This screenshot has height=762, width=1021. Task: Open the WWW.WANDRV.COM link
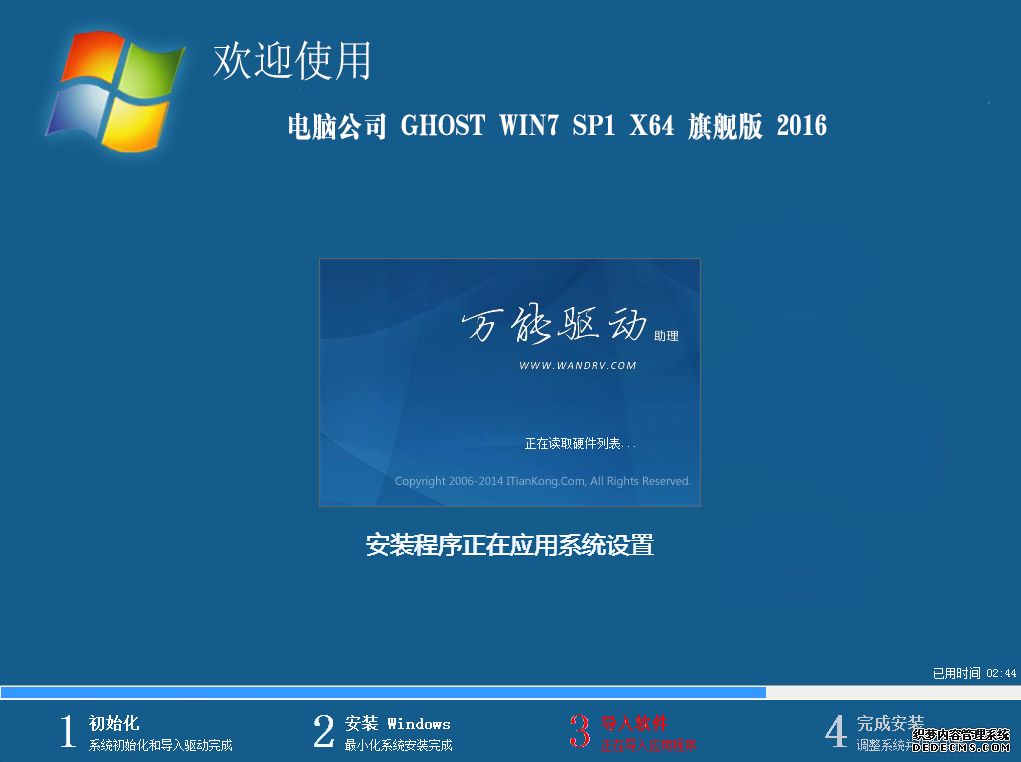pyautogui.click(x=578, y=365)
